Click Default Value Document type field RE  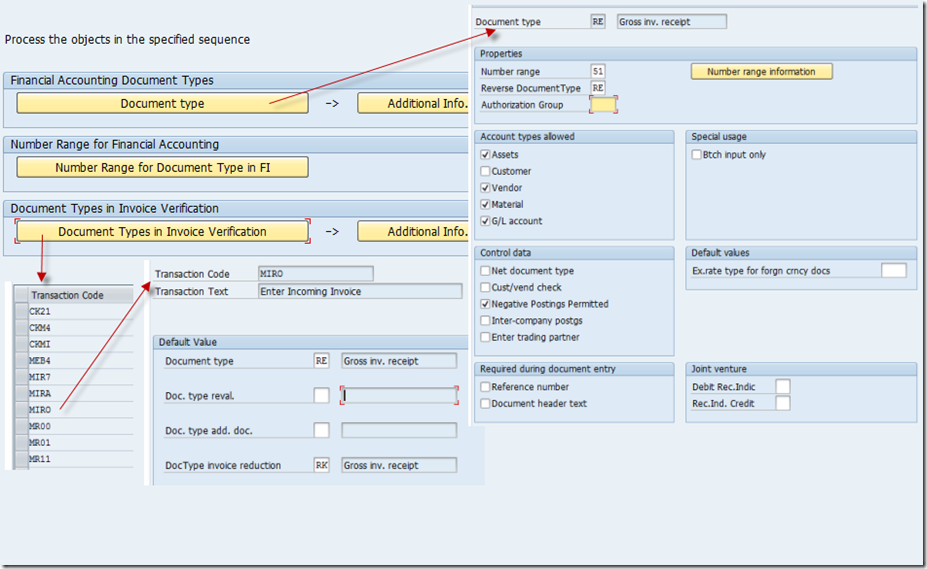(321, 361)
